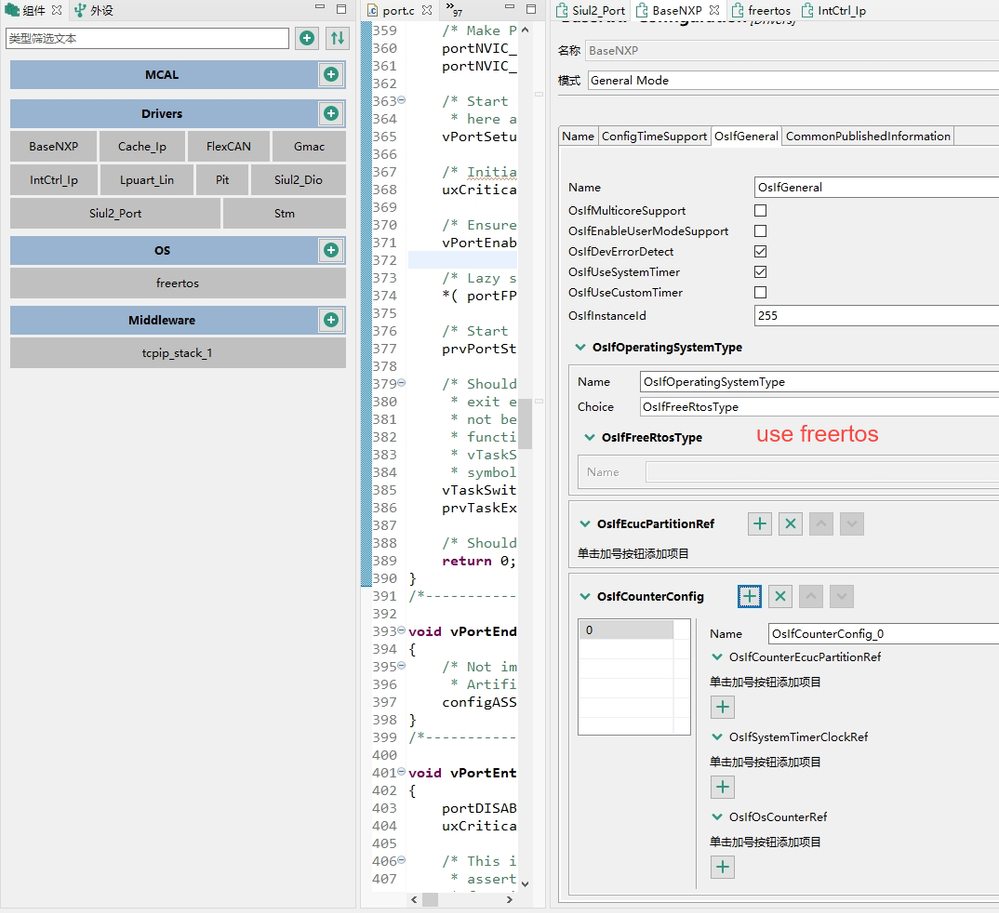Add an OsIfOsCounterRef item
Image resolution: width=999 pixels, height=913 pixels.
click(722, 866)
